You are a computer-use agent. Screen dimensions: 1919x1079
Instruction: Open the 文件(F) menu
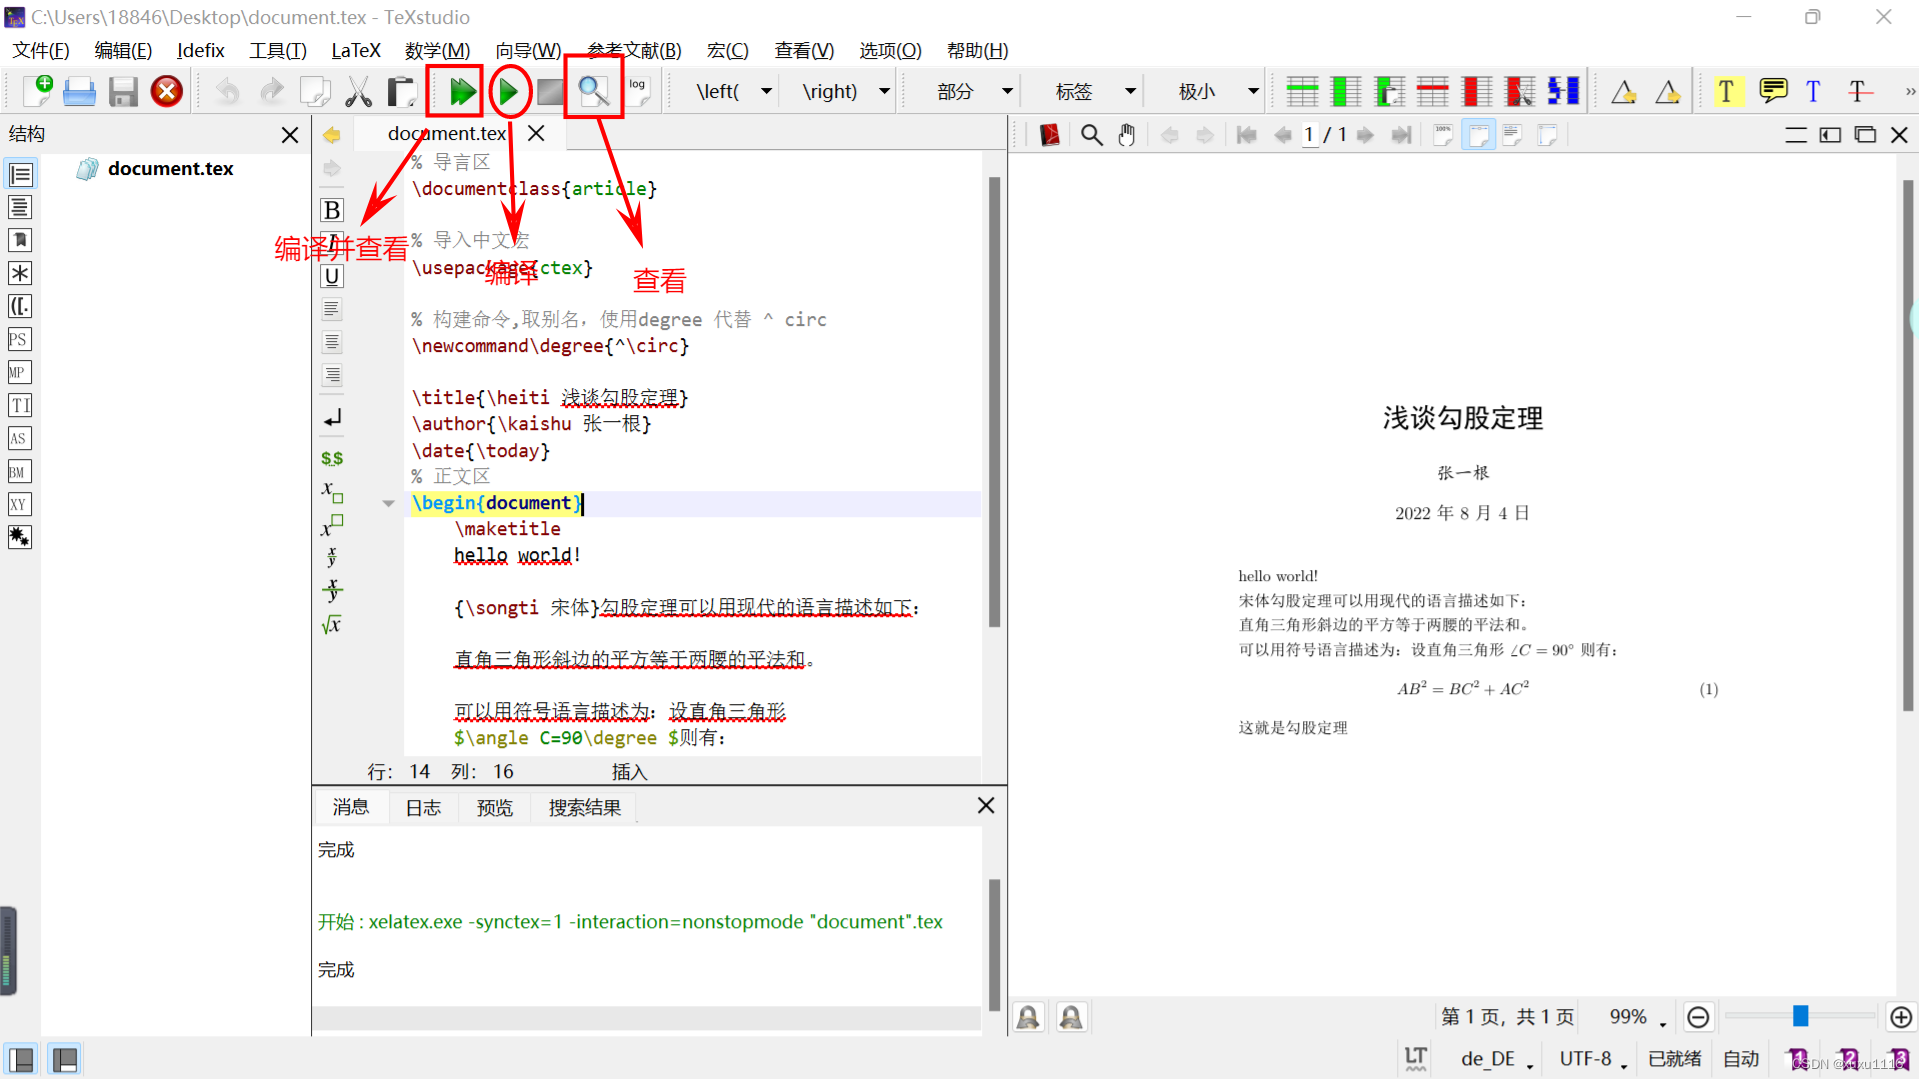(41, 50)
